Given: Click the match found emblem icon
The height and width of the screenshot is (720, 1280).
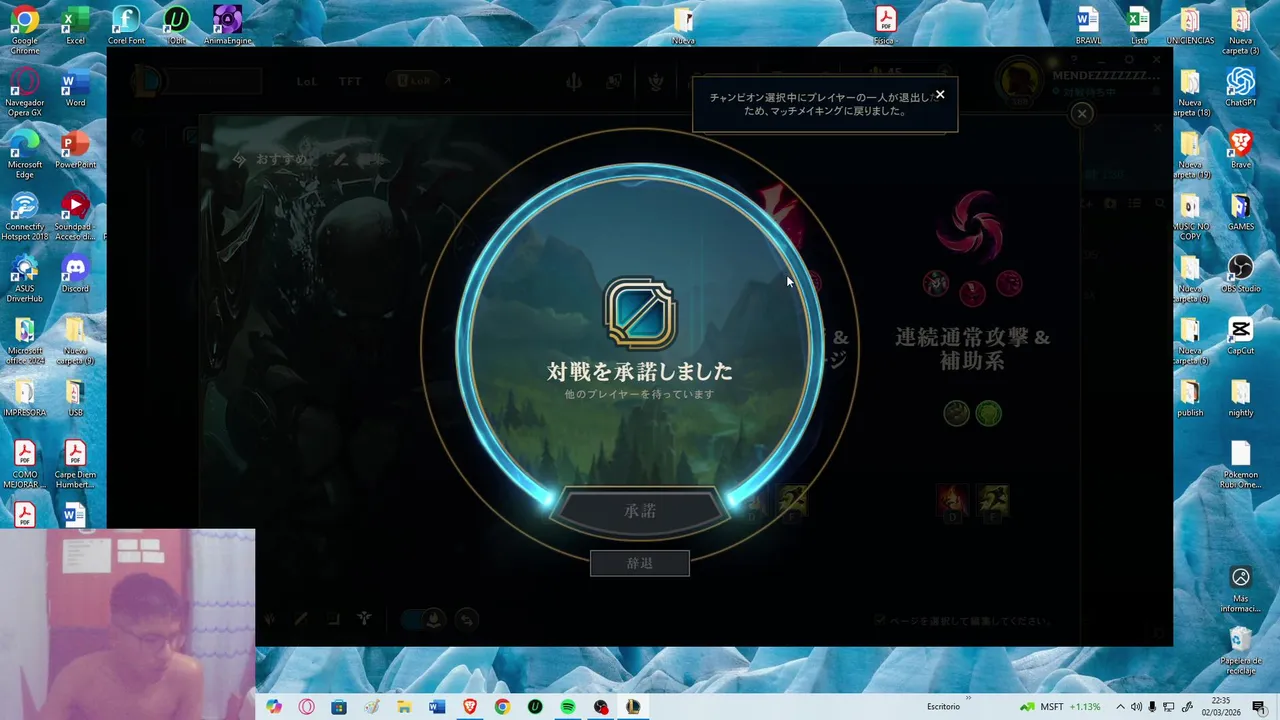Looking at the screenshot, I should tap(640, 314).
